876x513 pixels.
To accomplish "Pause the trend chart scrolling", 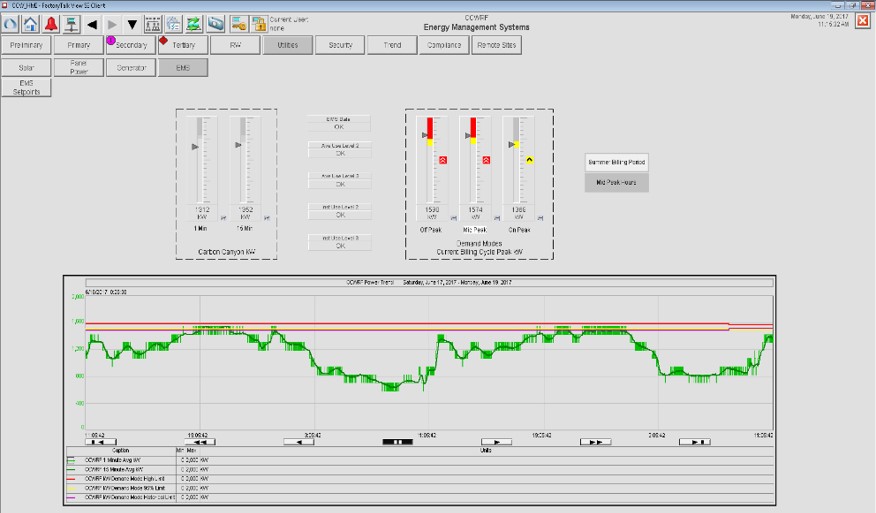I will tap(397, 441).
